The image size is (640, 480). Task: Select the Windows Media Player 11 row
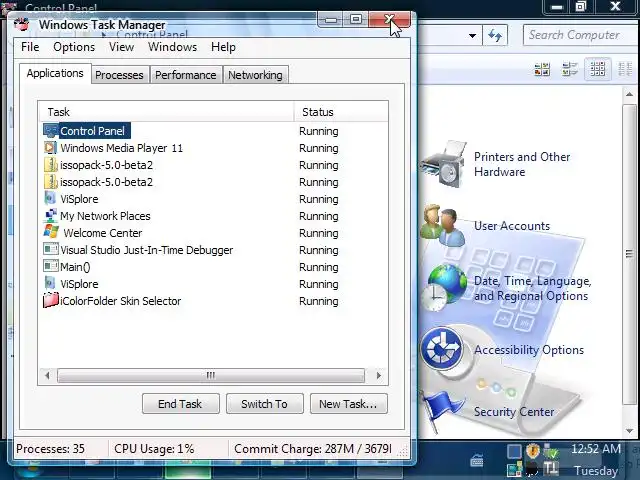point(213,147)
